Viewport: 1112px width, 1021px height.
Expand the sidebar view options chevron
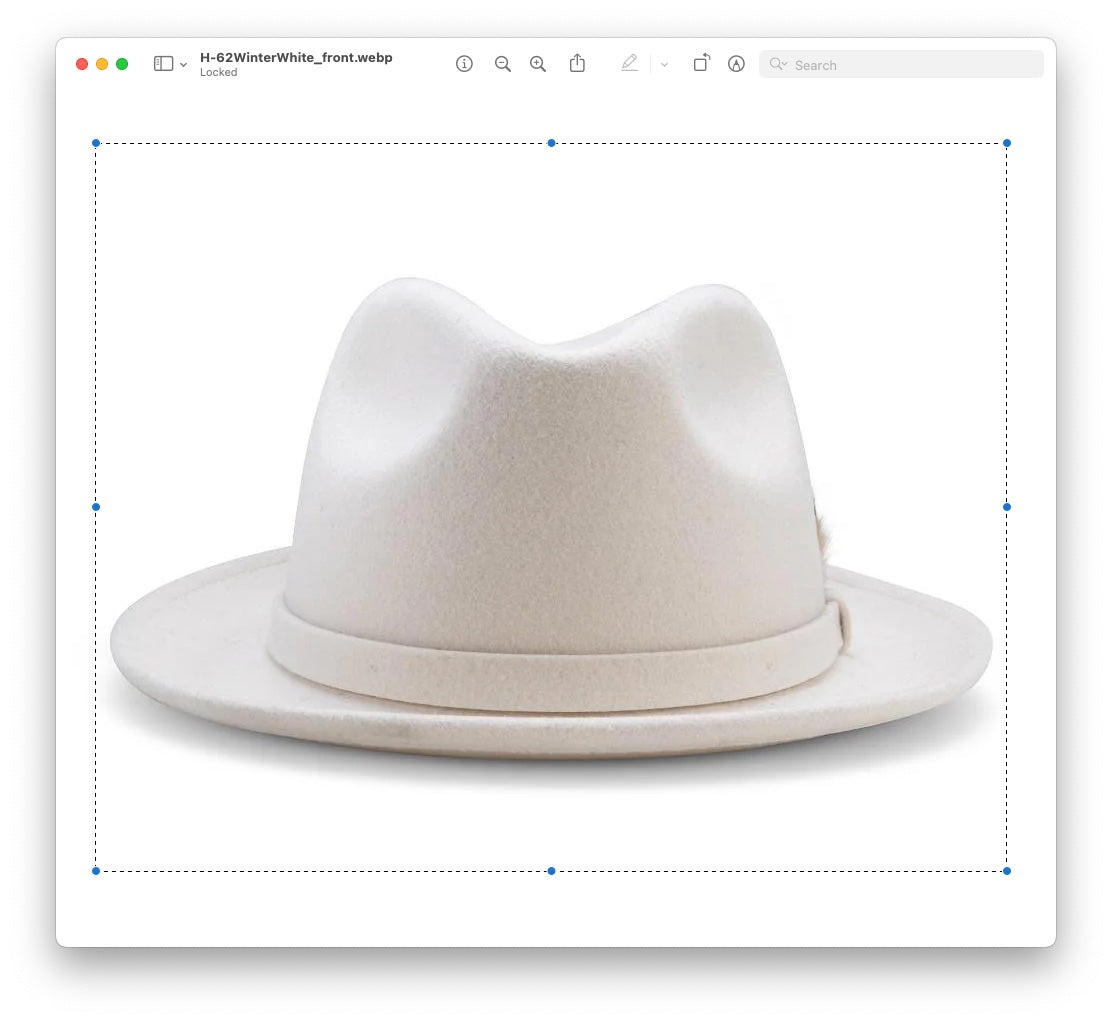click(184, 65)
